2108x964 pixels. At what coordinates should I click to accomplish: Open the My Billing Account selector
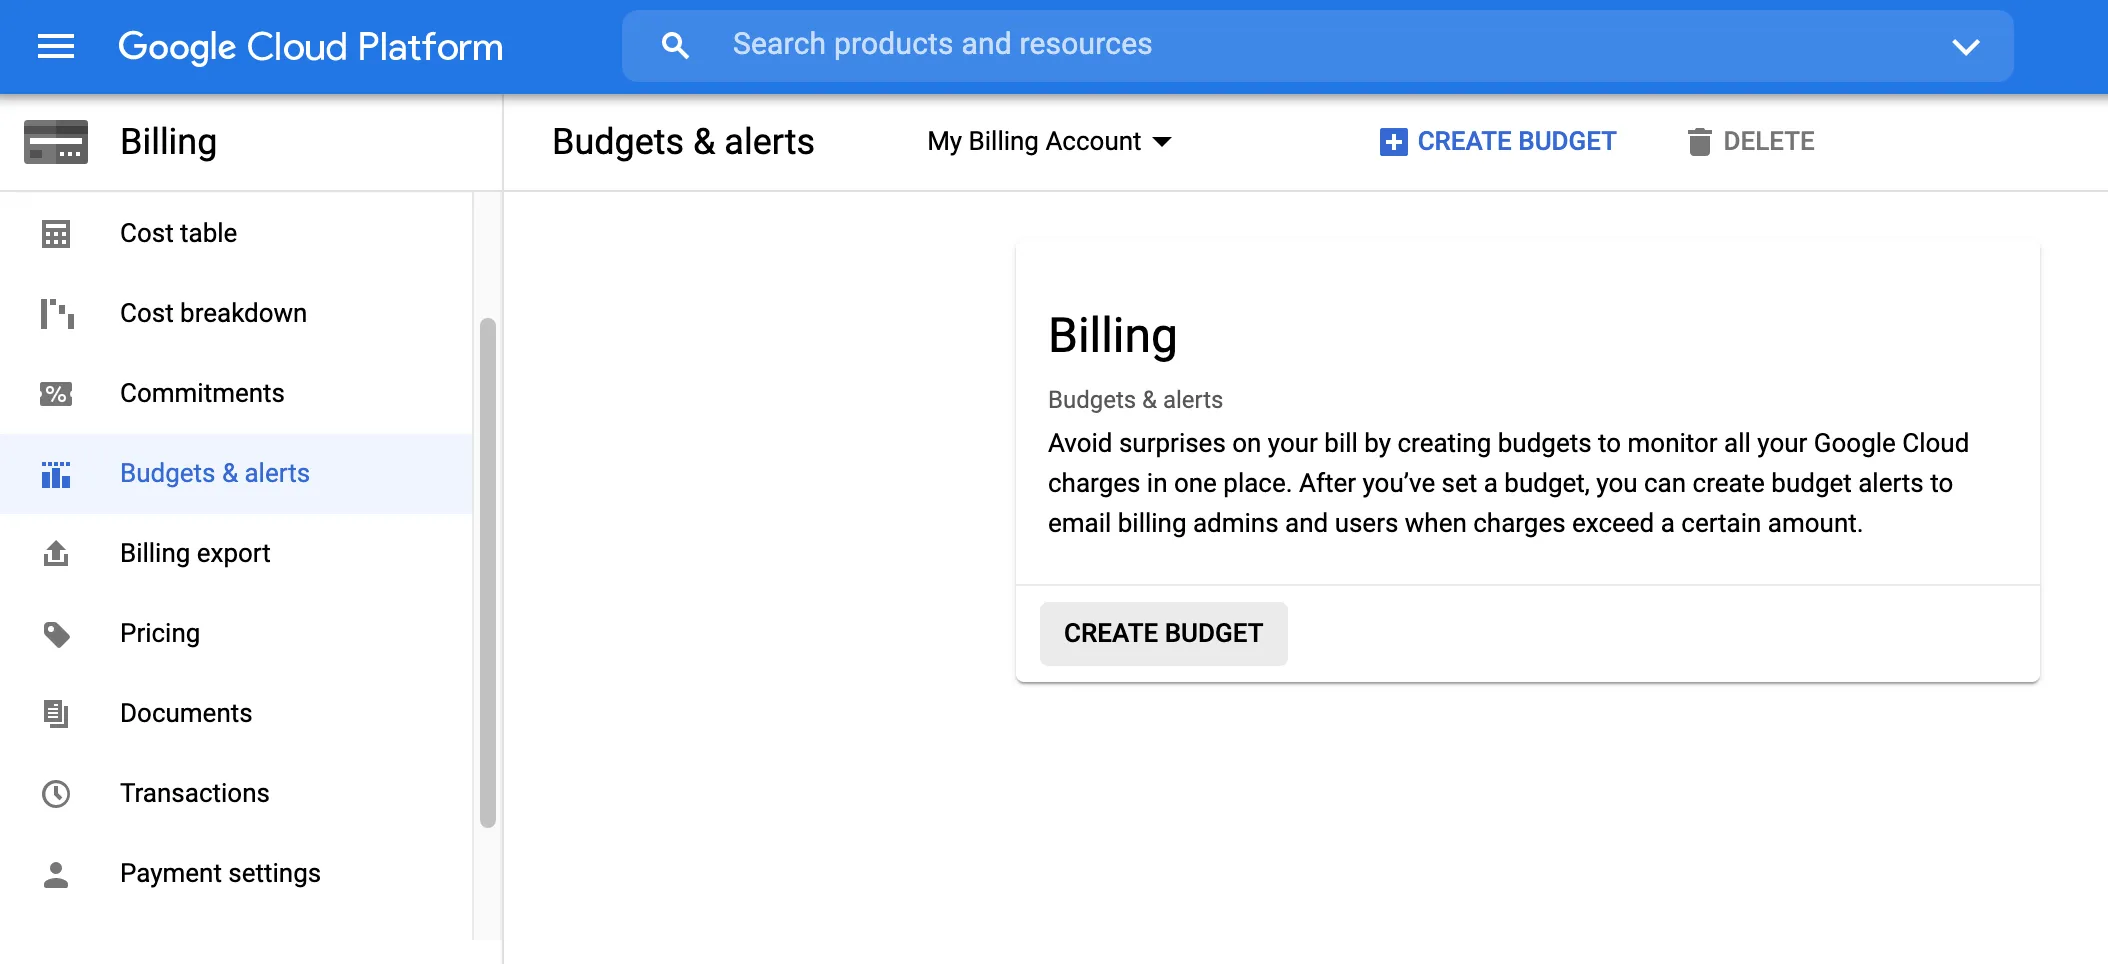coord(1049,141)
